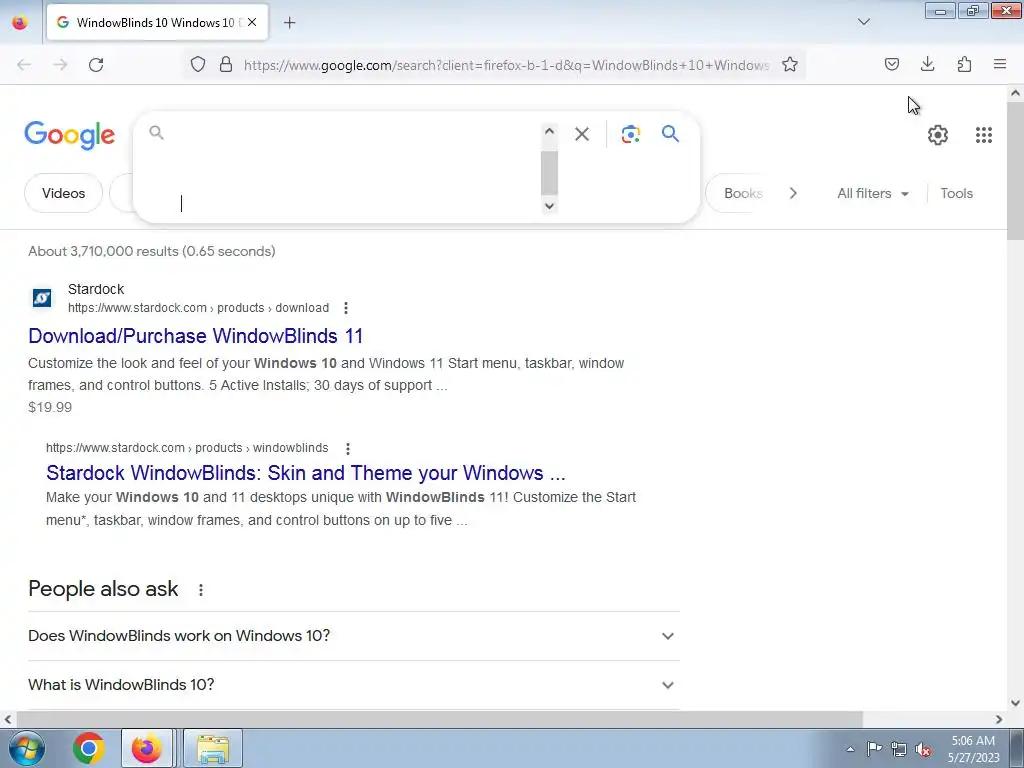Open a new browser tab
This screenshot has width=1024, height=768.
click(289, 23)
